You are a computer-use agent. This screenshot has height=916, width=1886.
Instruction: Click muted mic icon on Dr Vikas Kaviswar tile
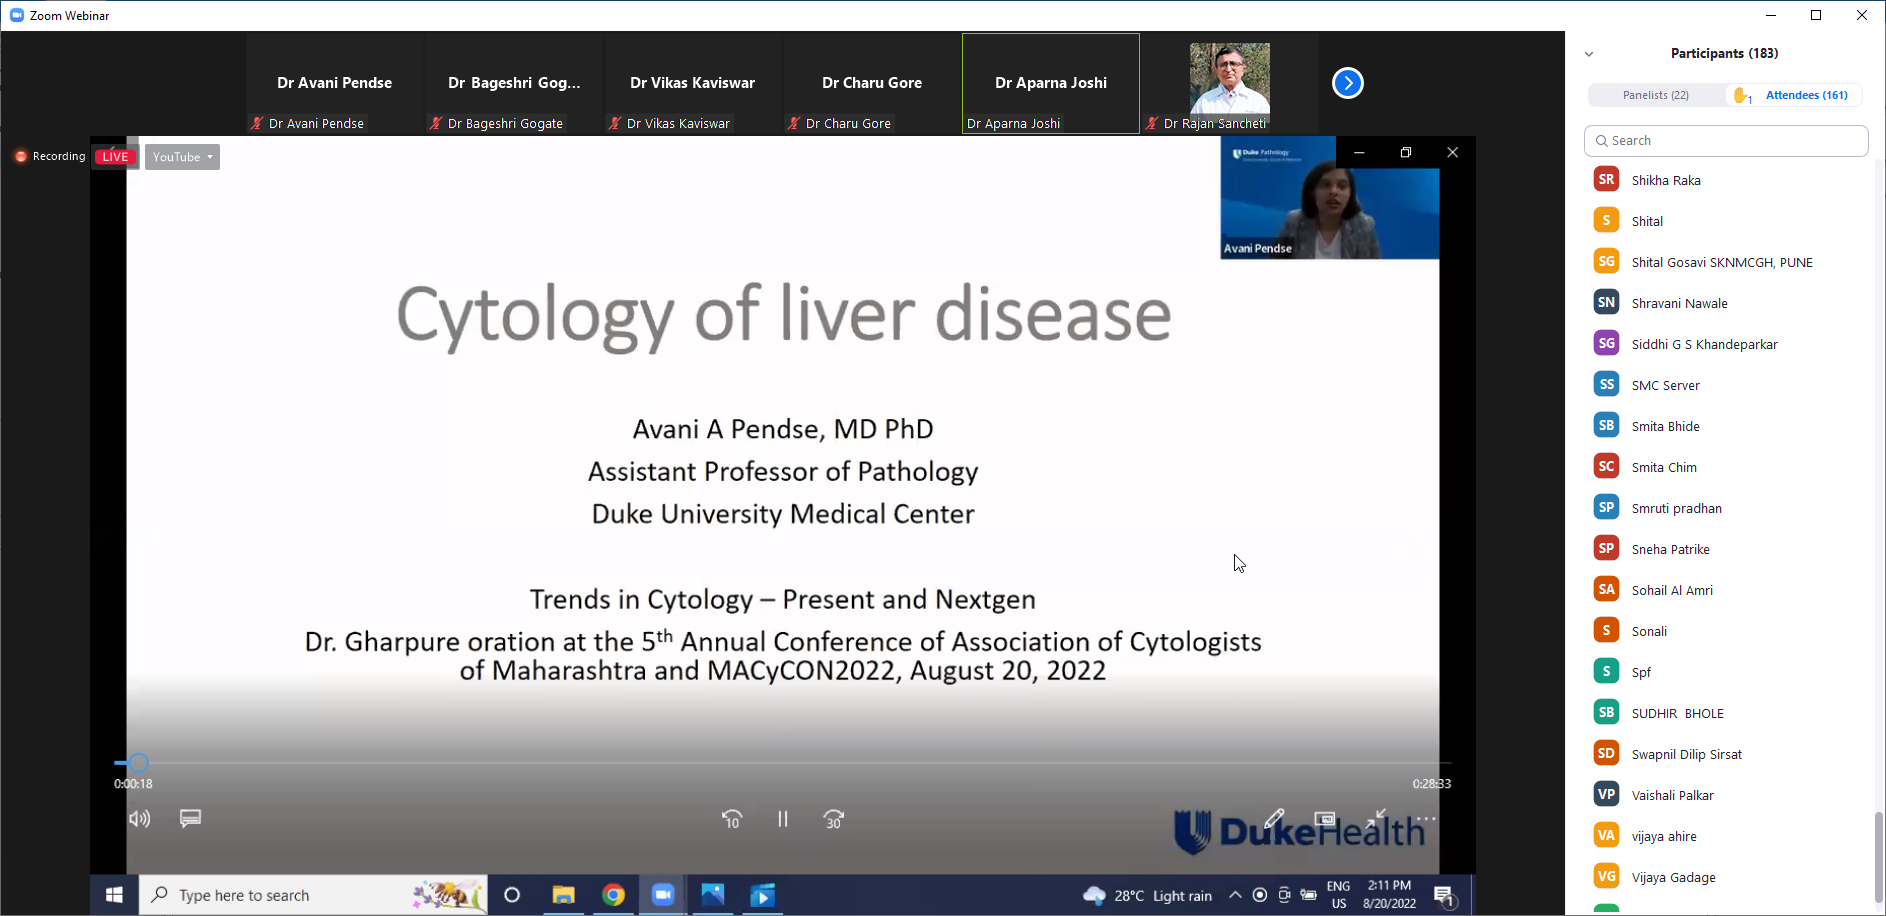(615, 123)
